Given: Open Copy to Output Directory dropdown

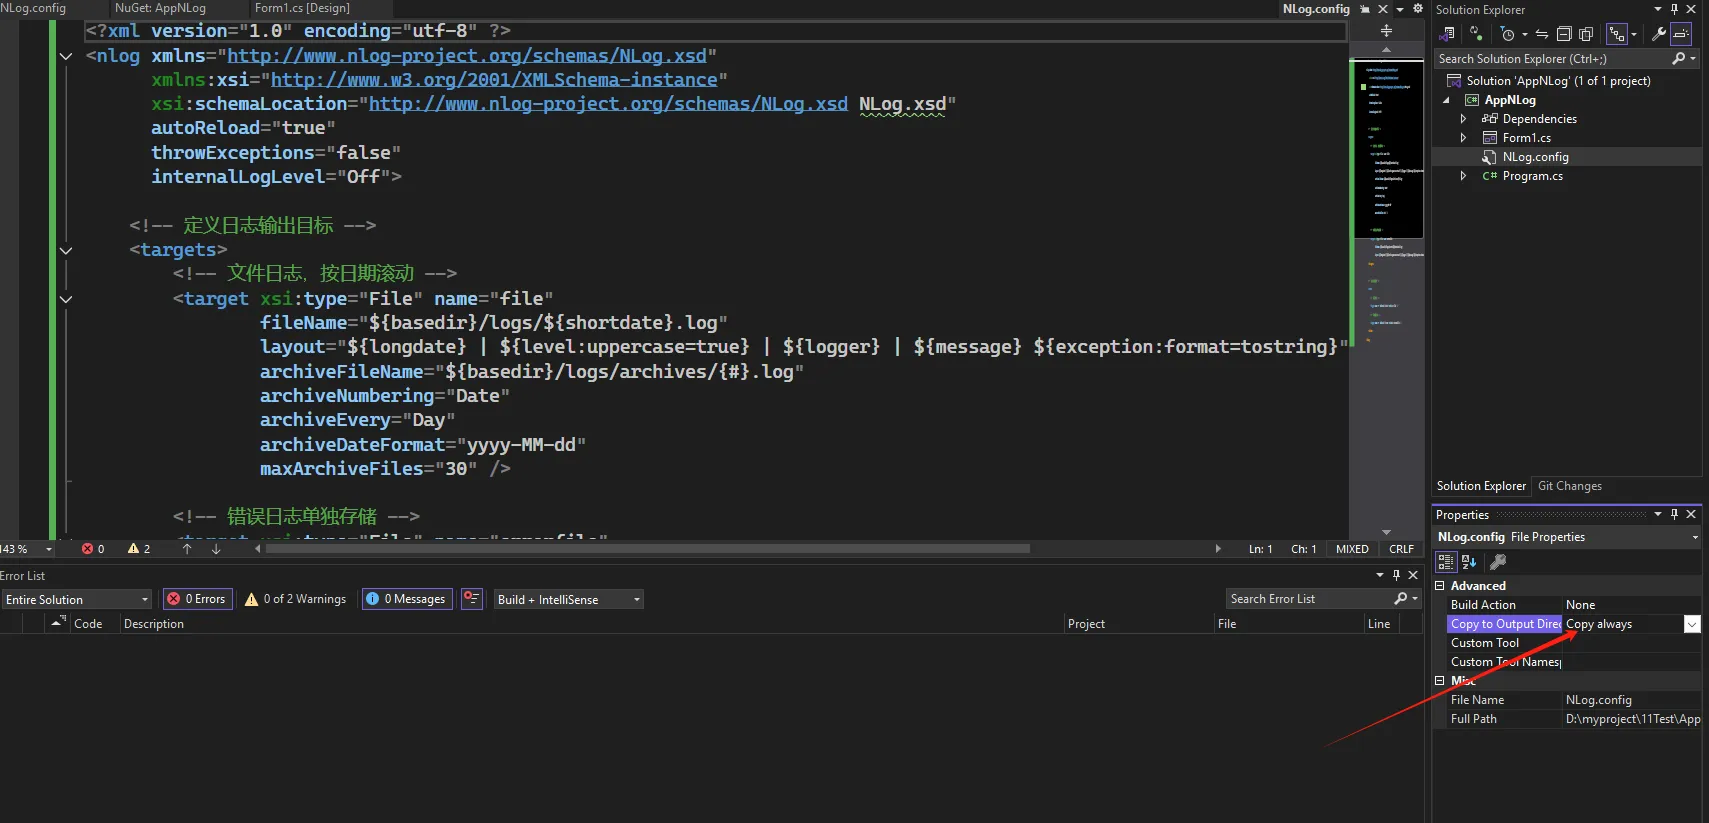Looking at the screenshot, I should point(1692,624).
